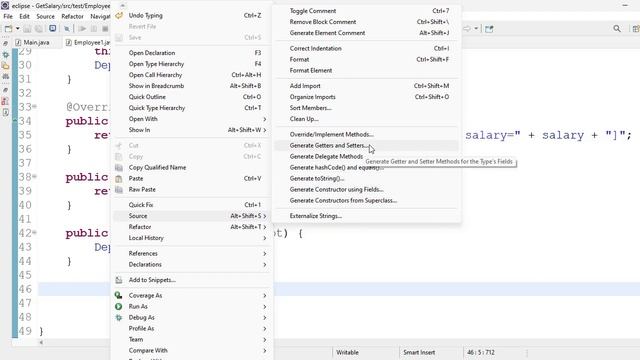Screen dimensions: 640x360
Task: Collapse the fold marker at line 33
Action: [x=35, y=107]
